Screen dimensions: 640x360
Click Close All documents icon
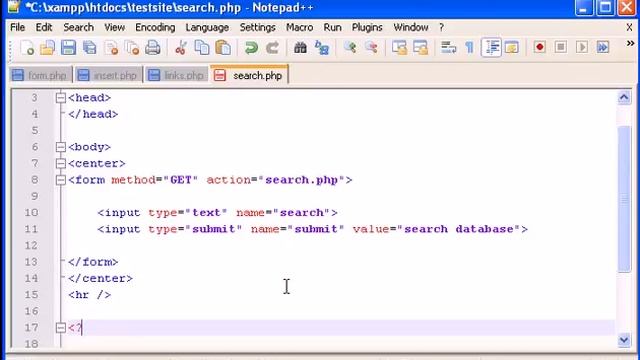tap(132, 48)
